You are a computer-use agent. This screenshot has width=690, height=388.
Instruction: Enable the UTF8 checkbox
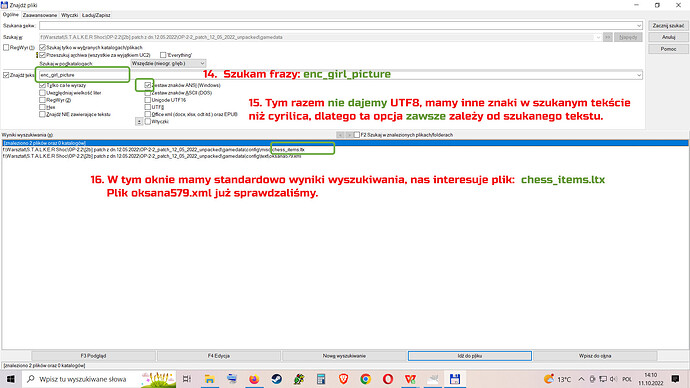148,107
